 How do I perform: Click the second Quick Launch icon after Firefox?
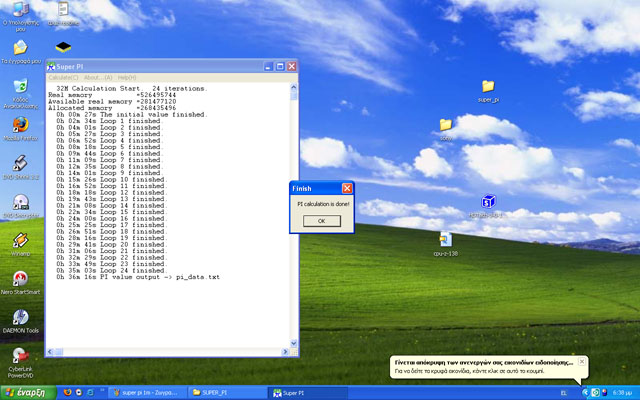click(79, 393)
